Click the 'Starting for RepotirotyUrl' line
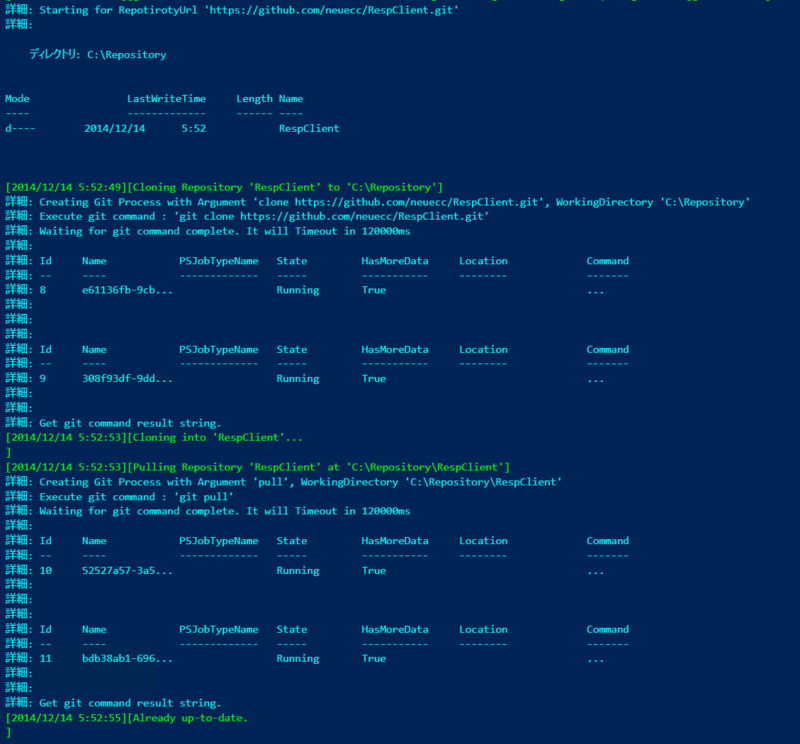The height and width of the screenshot is (744, 800). (232, 10)
